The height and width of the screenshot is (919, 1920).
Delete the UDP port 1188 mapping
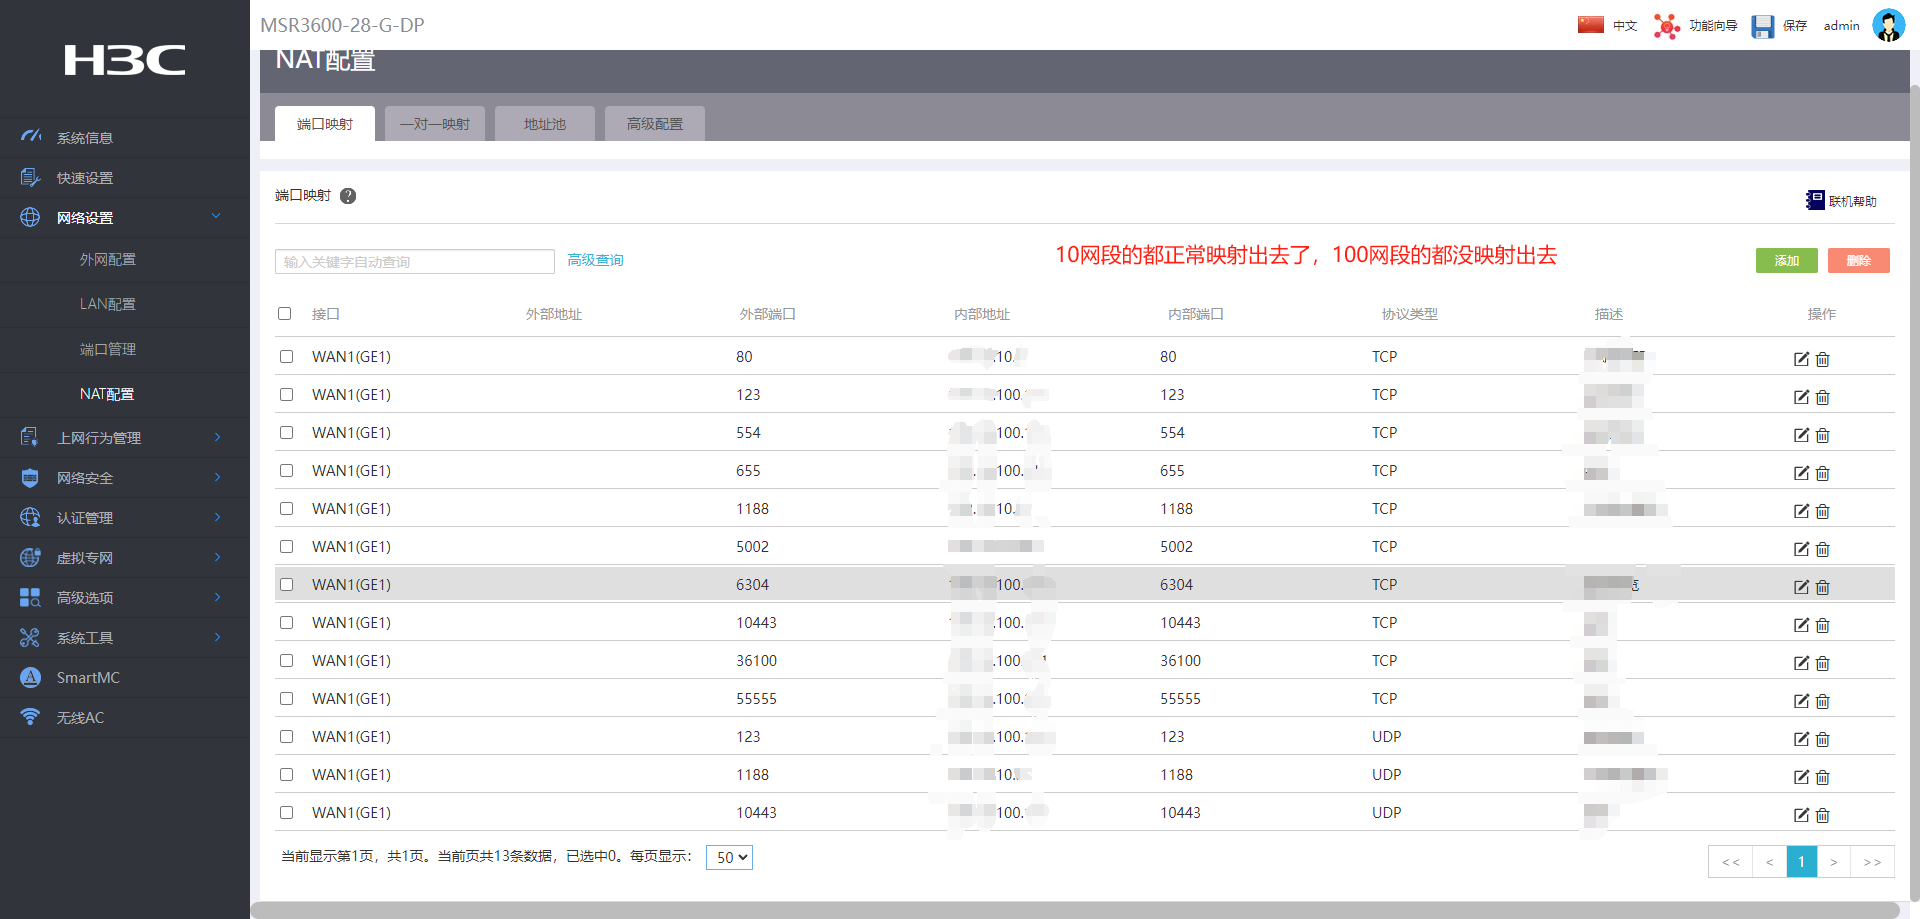tap(1823, 777)
